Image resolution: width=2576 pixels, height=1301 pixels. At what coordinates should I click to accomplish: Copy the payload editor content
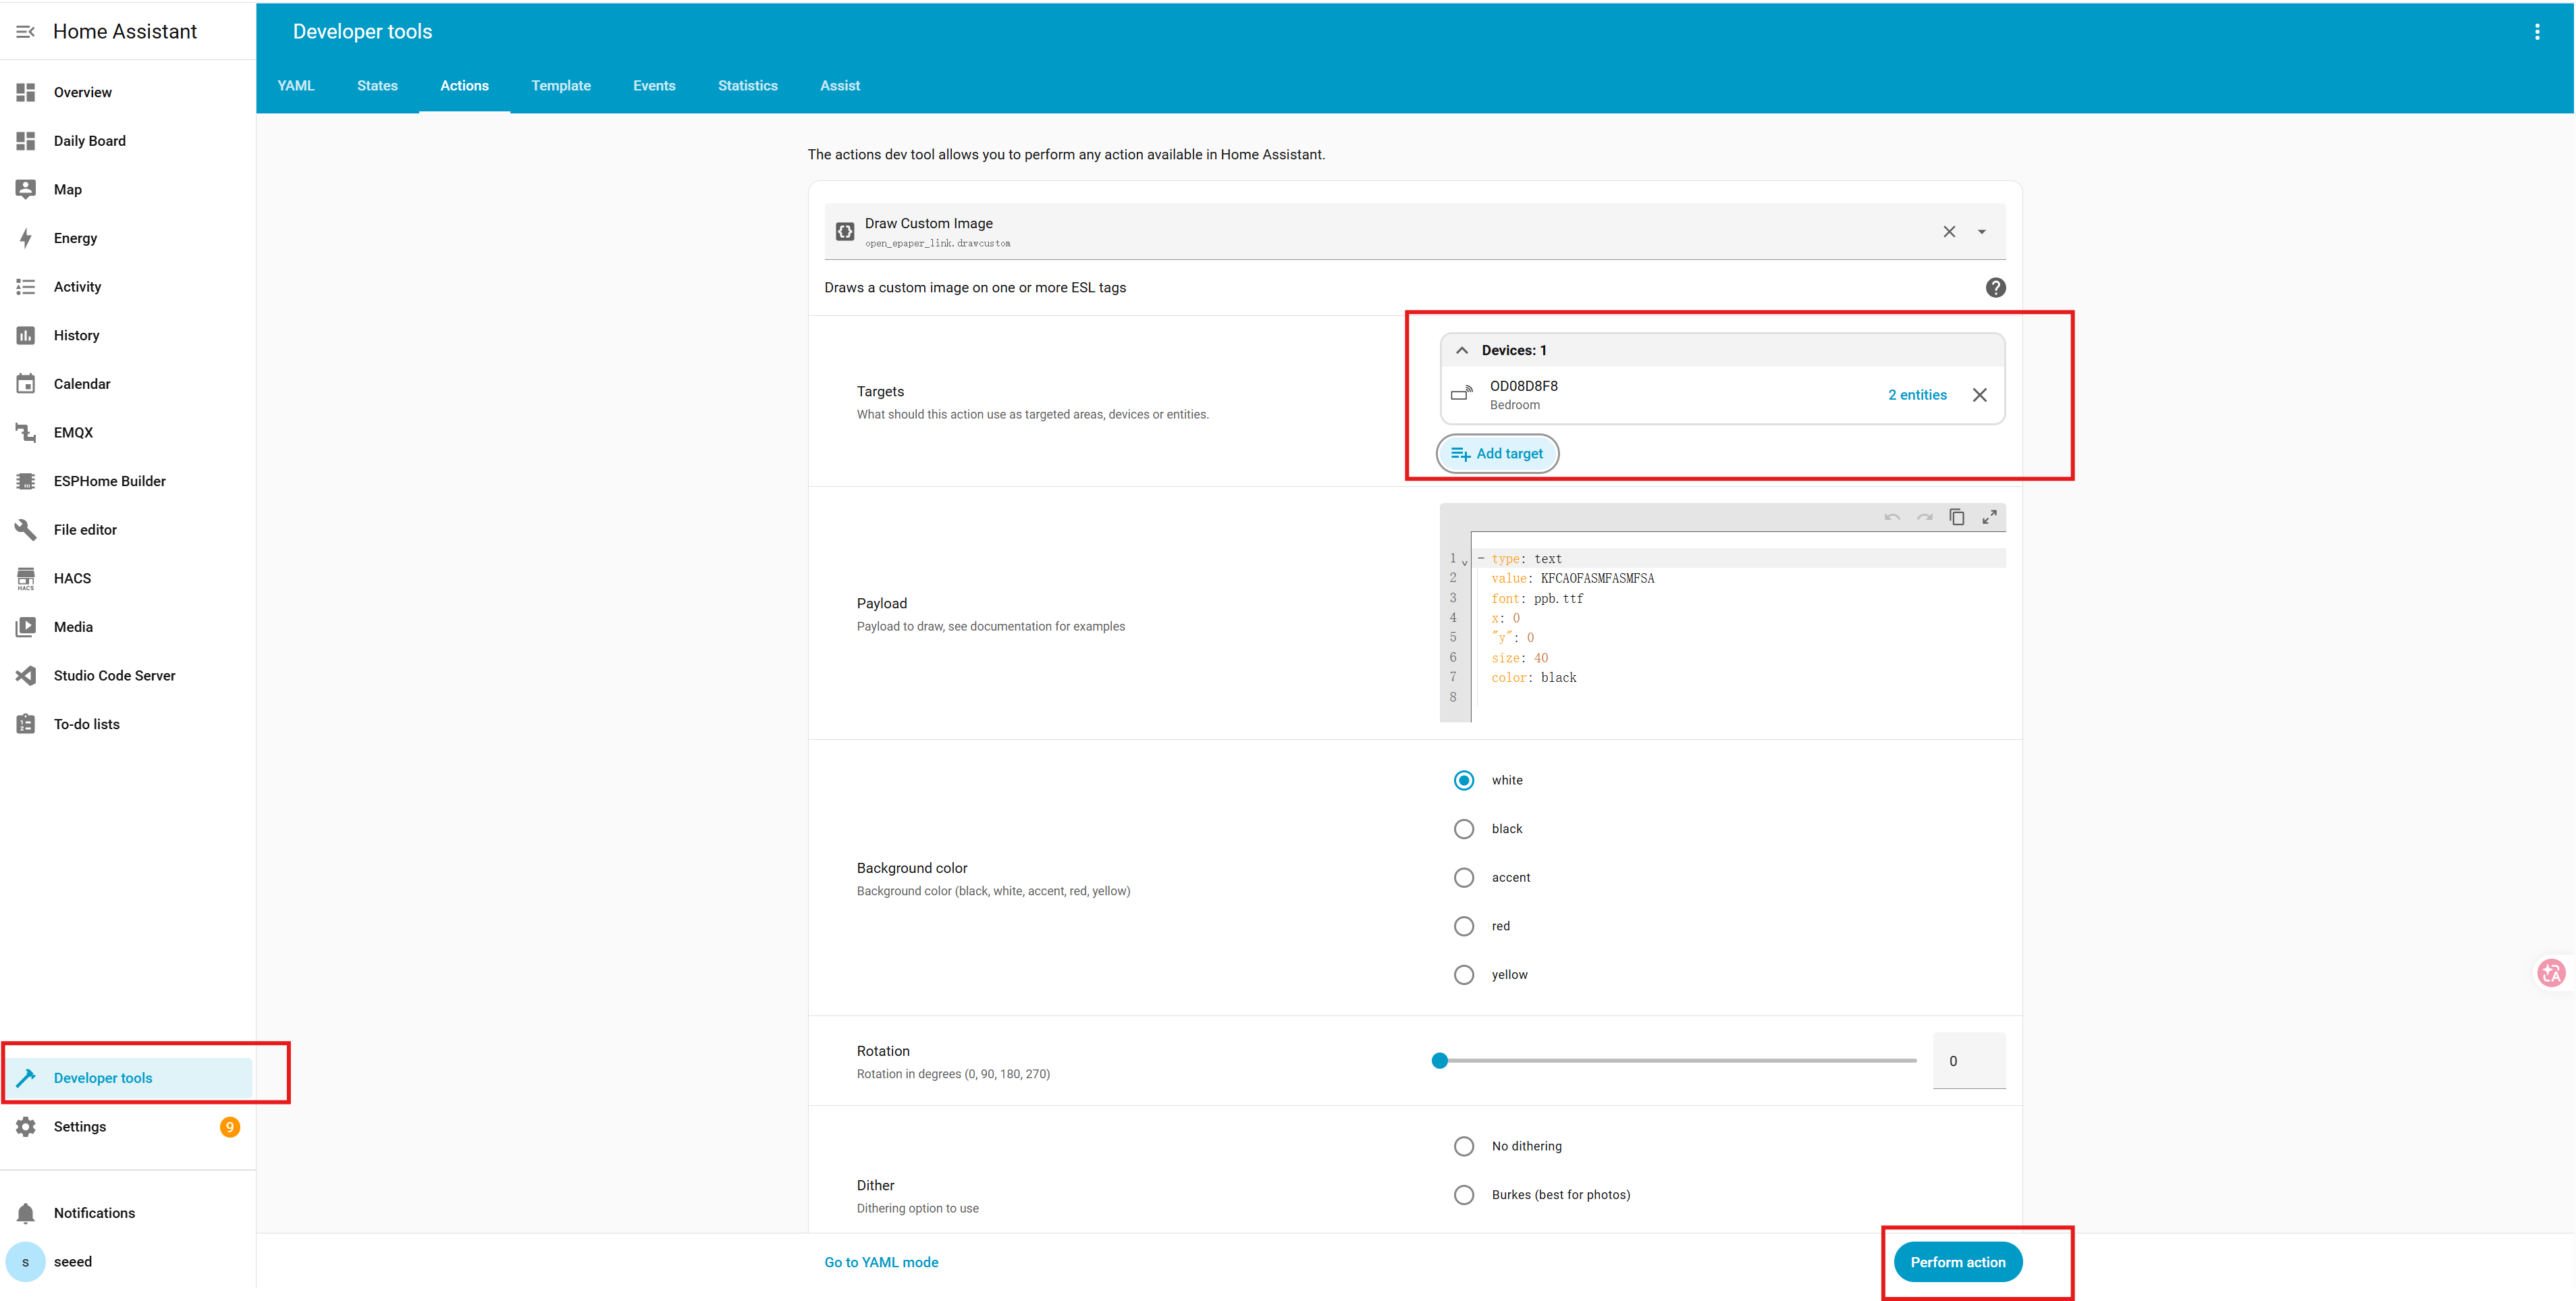click(1956, 517)
